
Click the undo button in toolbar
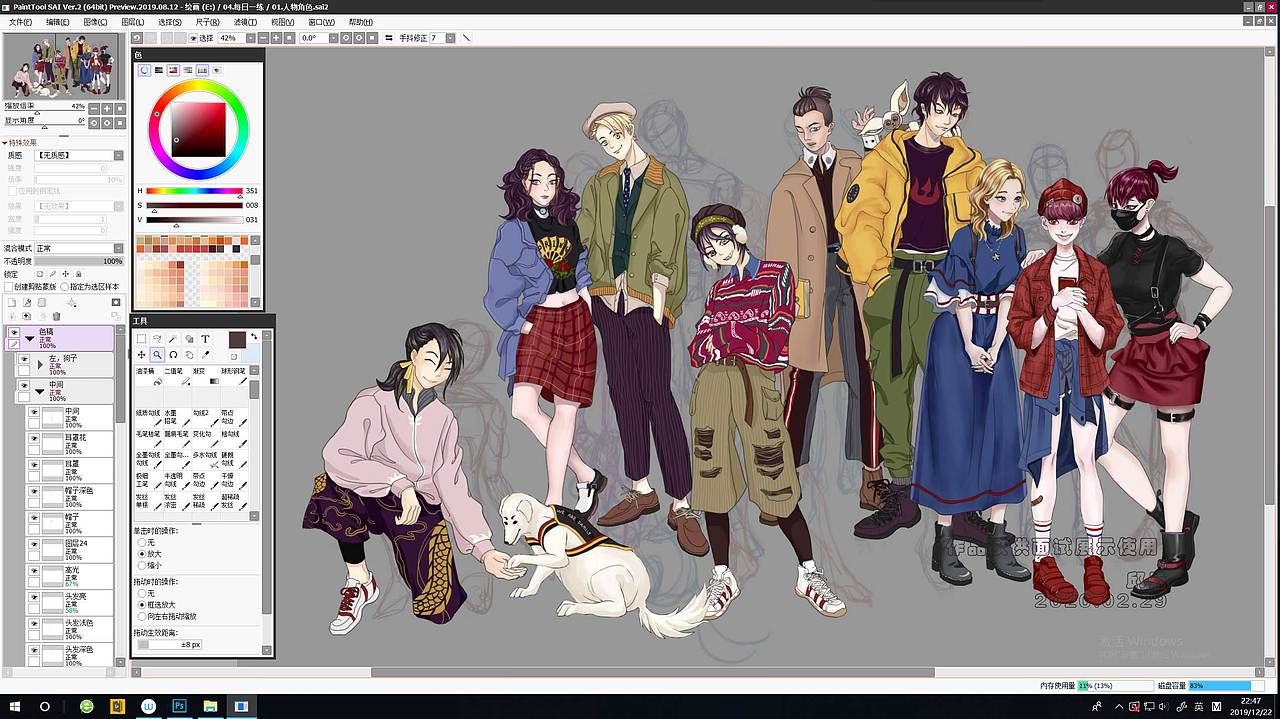click(137, 38)
